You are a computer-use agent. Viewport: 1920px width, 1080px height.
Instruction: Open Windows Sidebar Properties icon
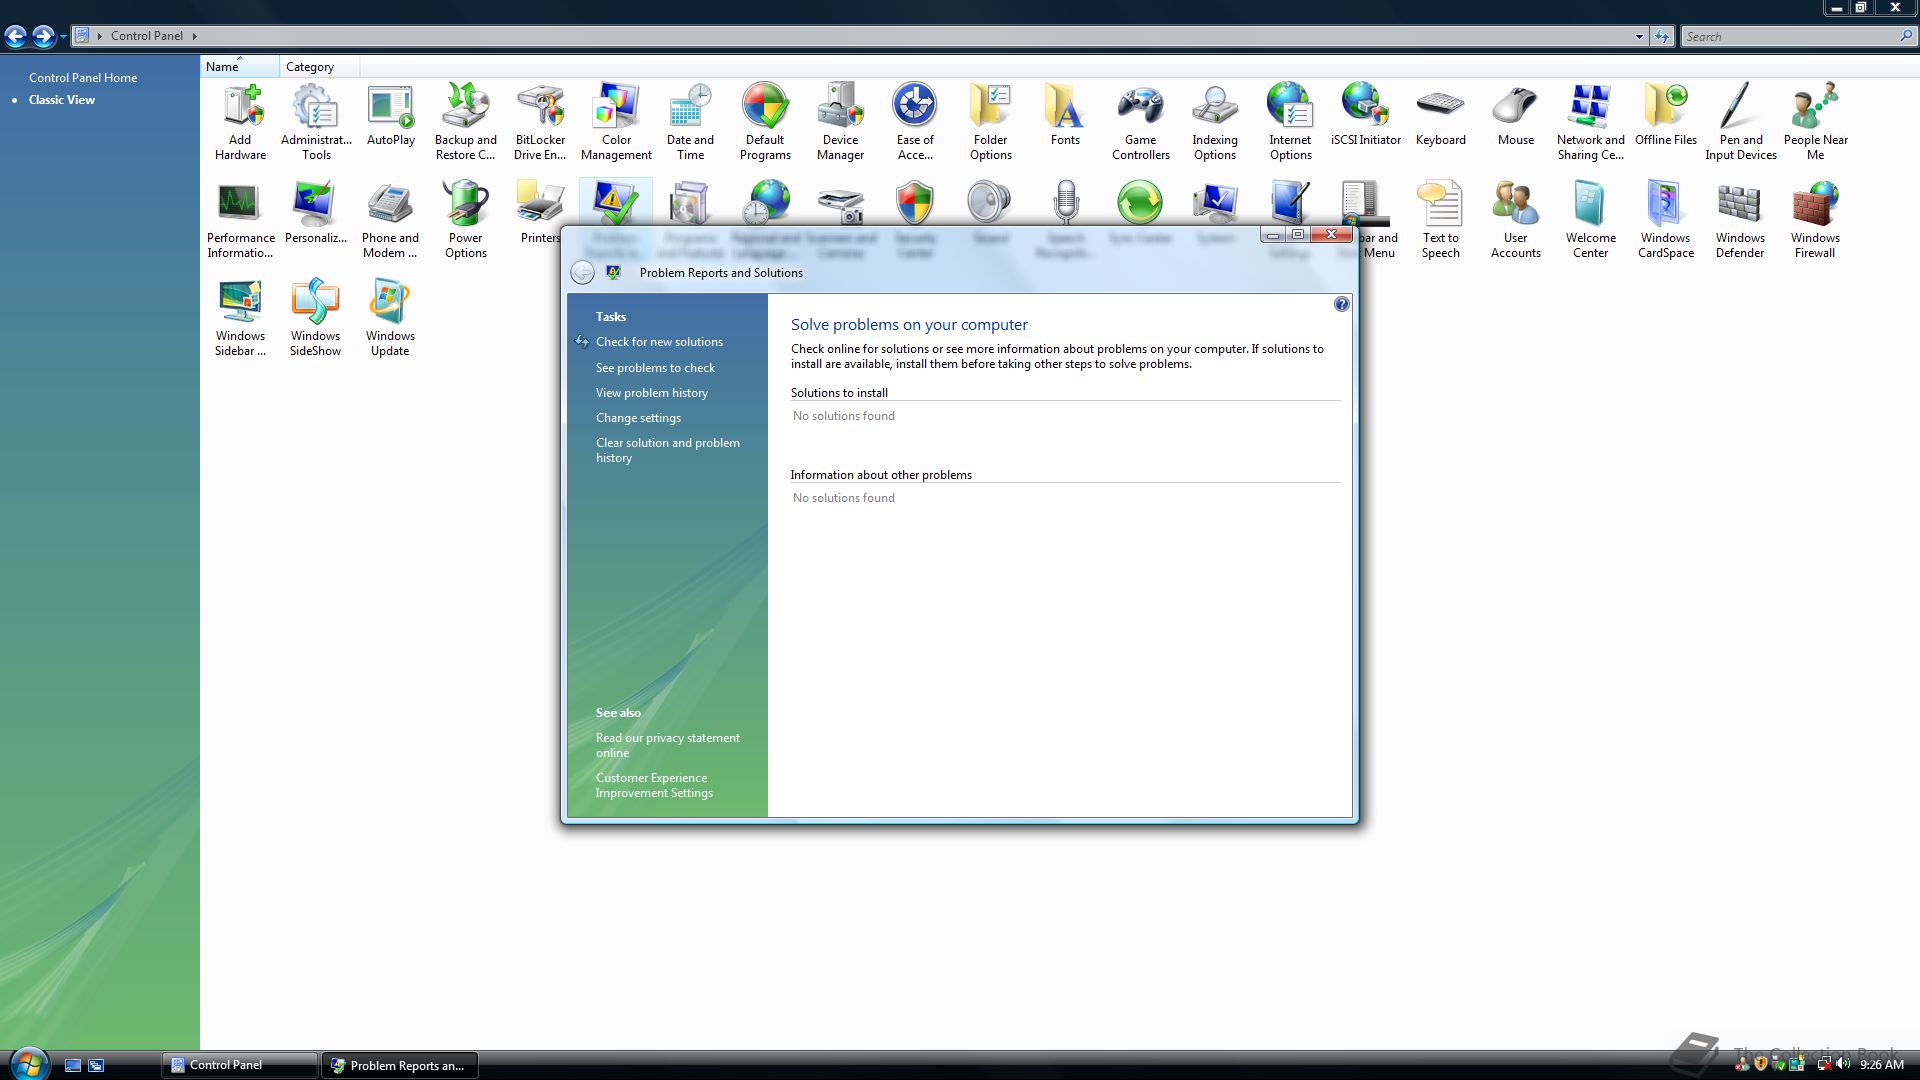(240, 317)
